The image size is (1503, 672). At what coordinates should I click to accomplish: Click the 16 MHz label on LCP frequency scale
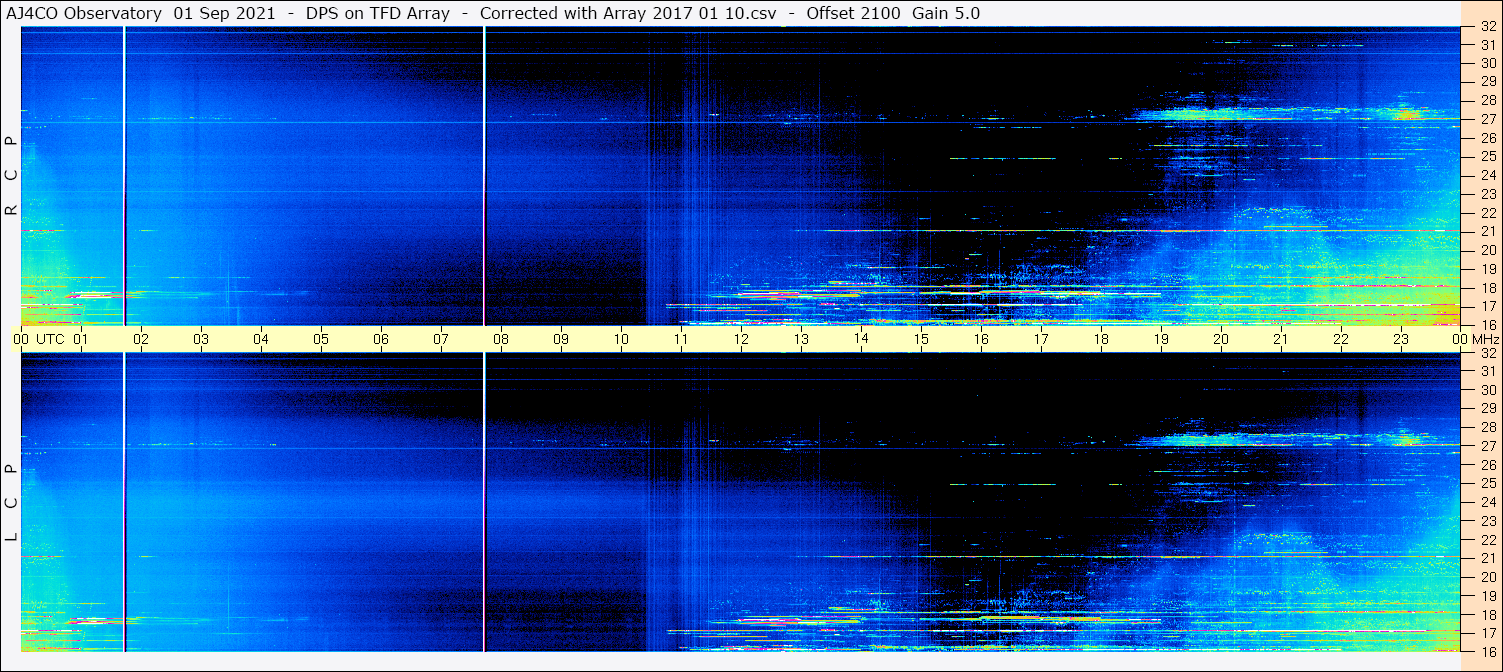coord(1487,650)
